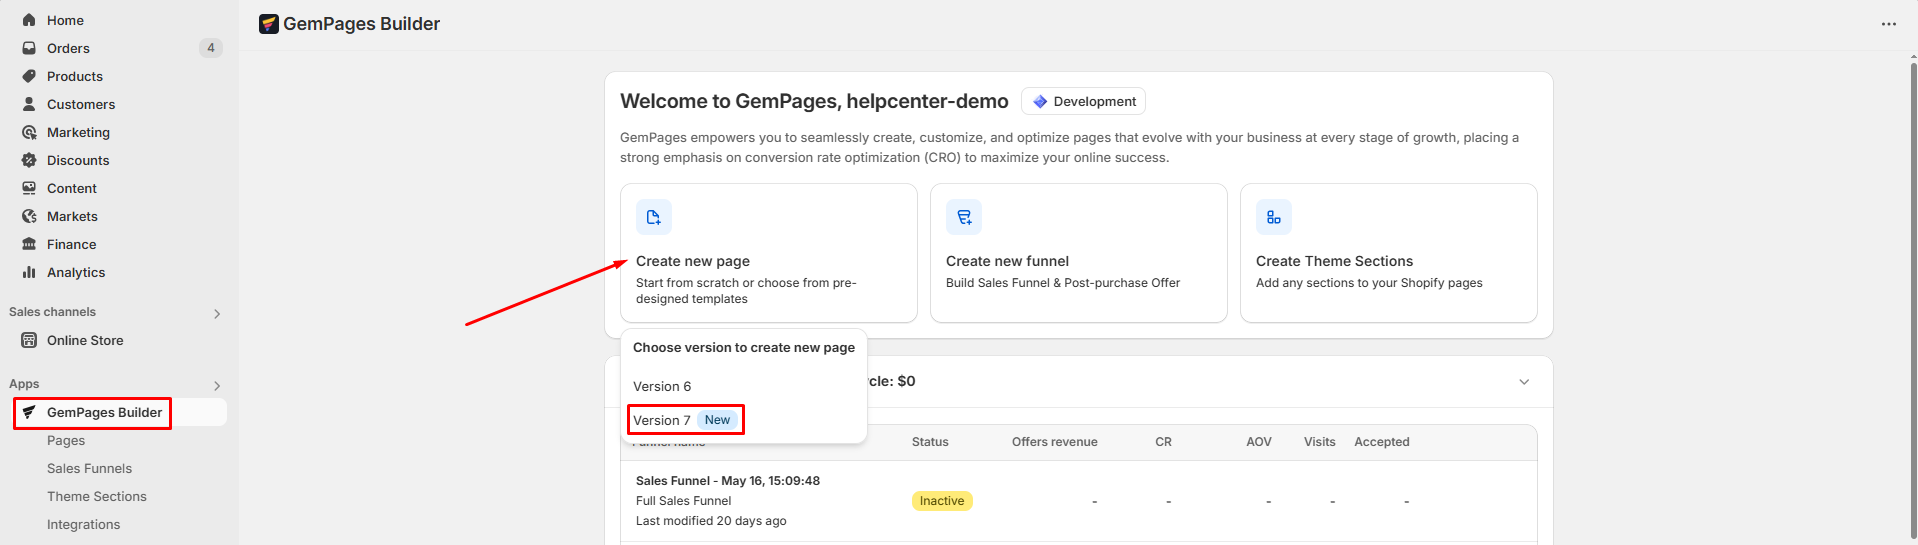
Task: Click the Finance bank icon
Action: point(29,244)
